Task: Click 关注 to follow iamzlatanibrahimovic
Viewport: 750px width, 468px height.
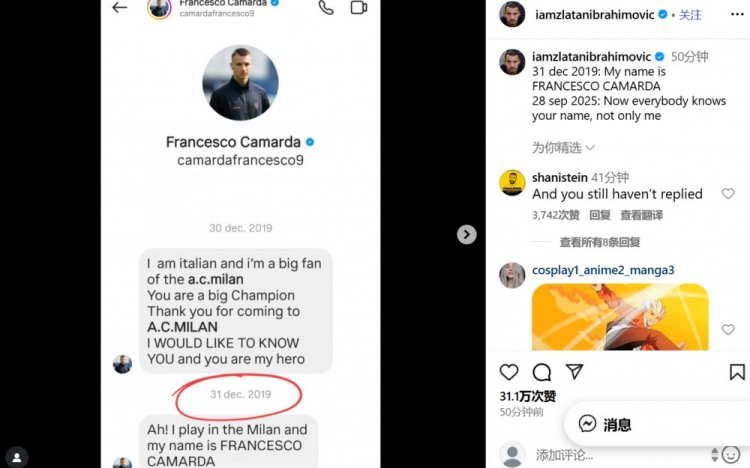Action: 690,15
